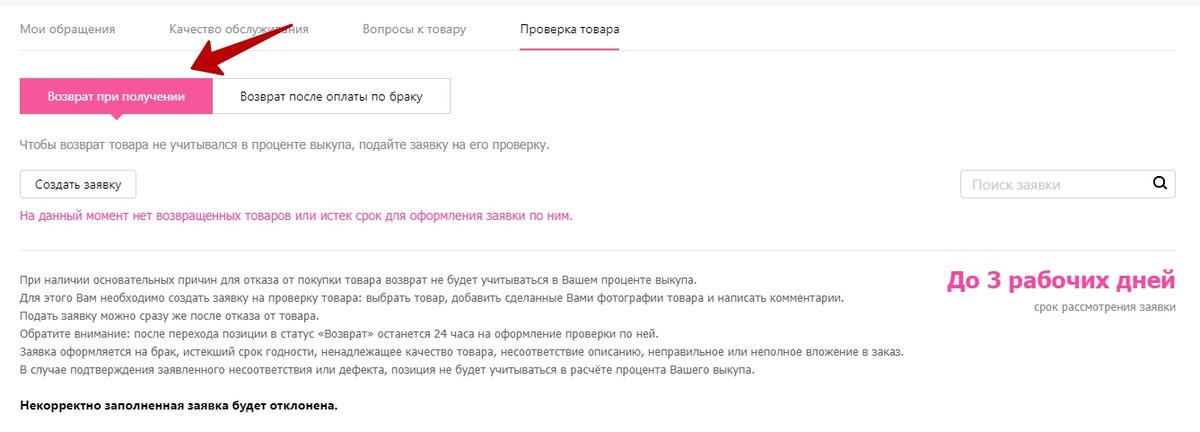Click the срок рассмотрения заявки caption

pyautogui.click(x=1105, y=307)
